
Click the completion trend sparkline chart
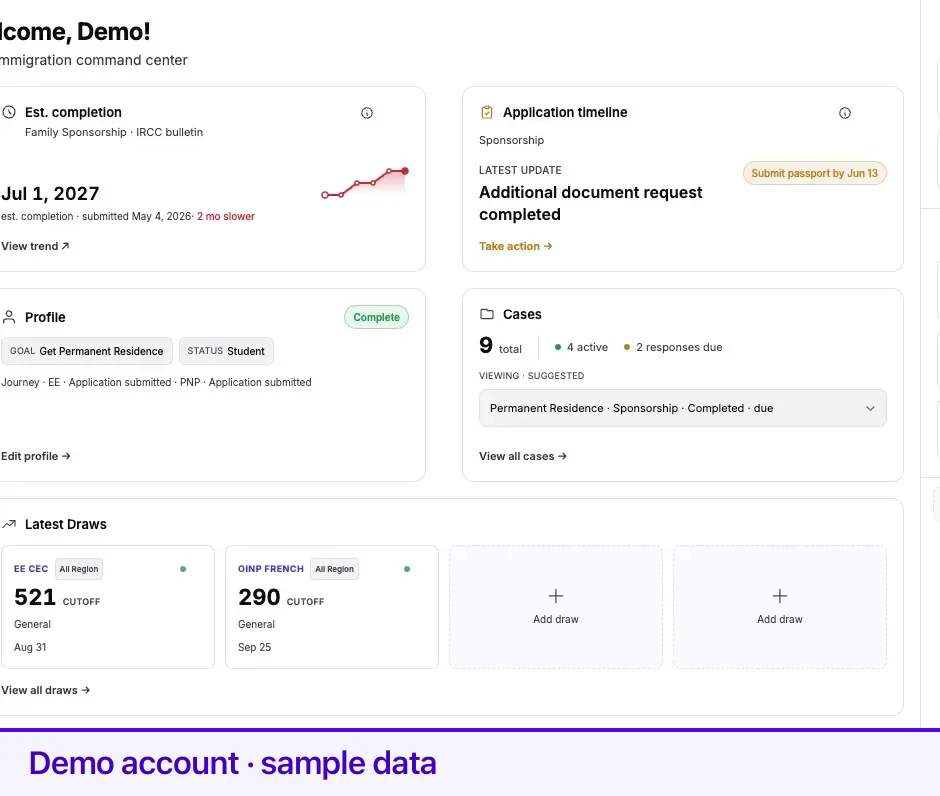[365, 183]
